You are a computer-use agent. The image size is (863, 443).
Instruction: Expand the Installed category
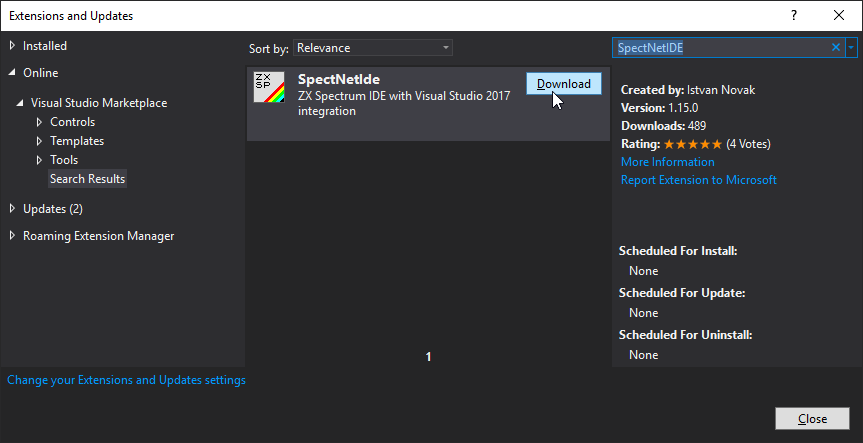[13, 46]
